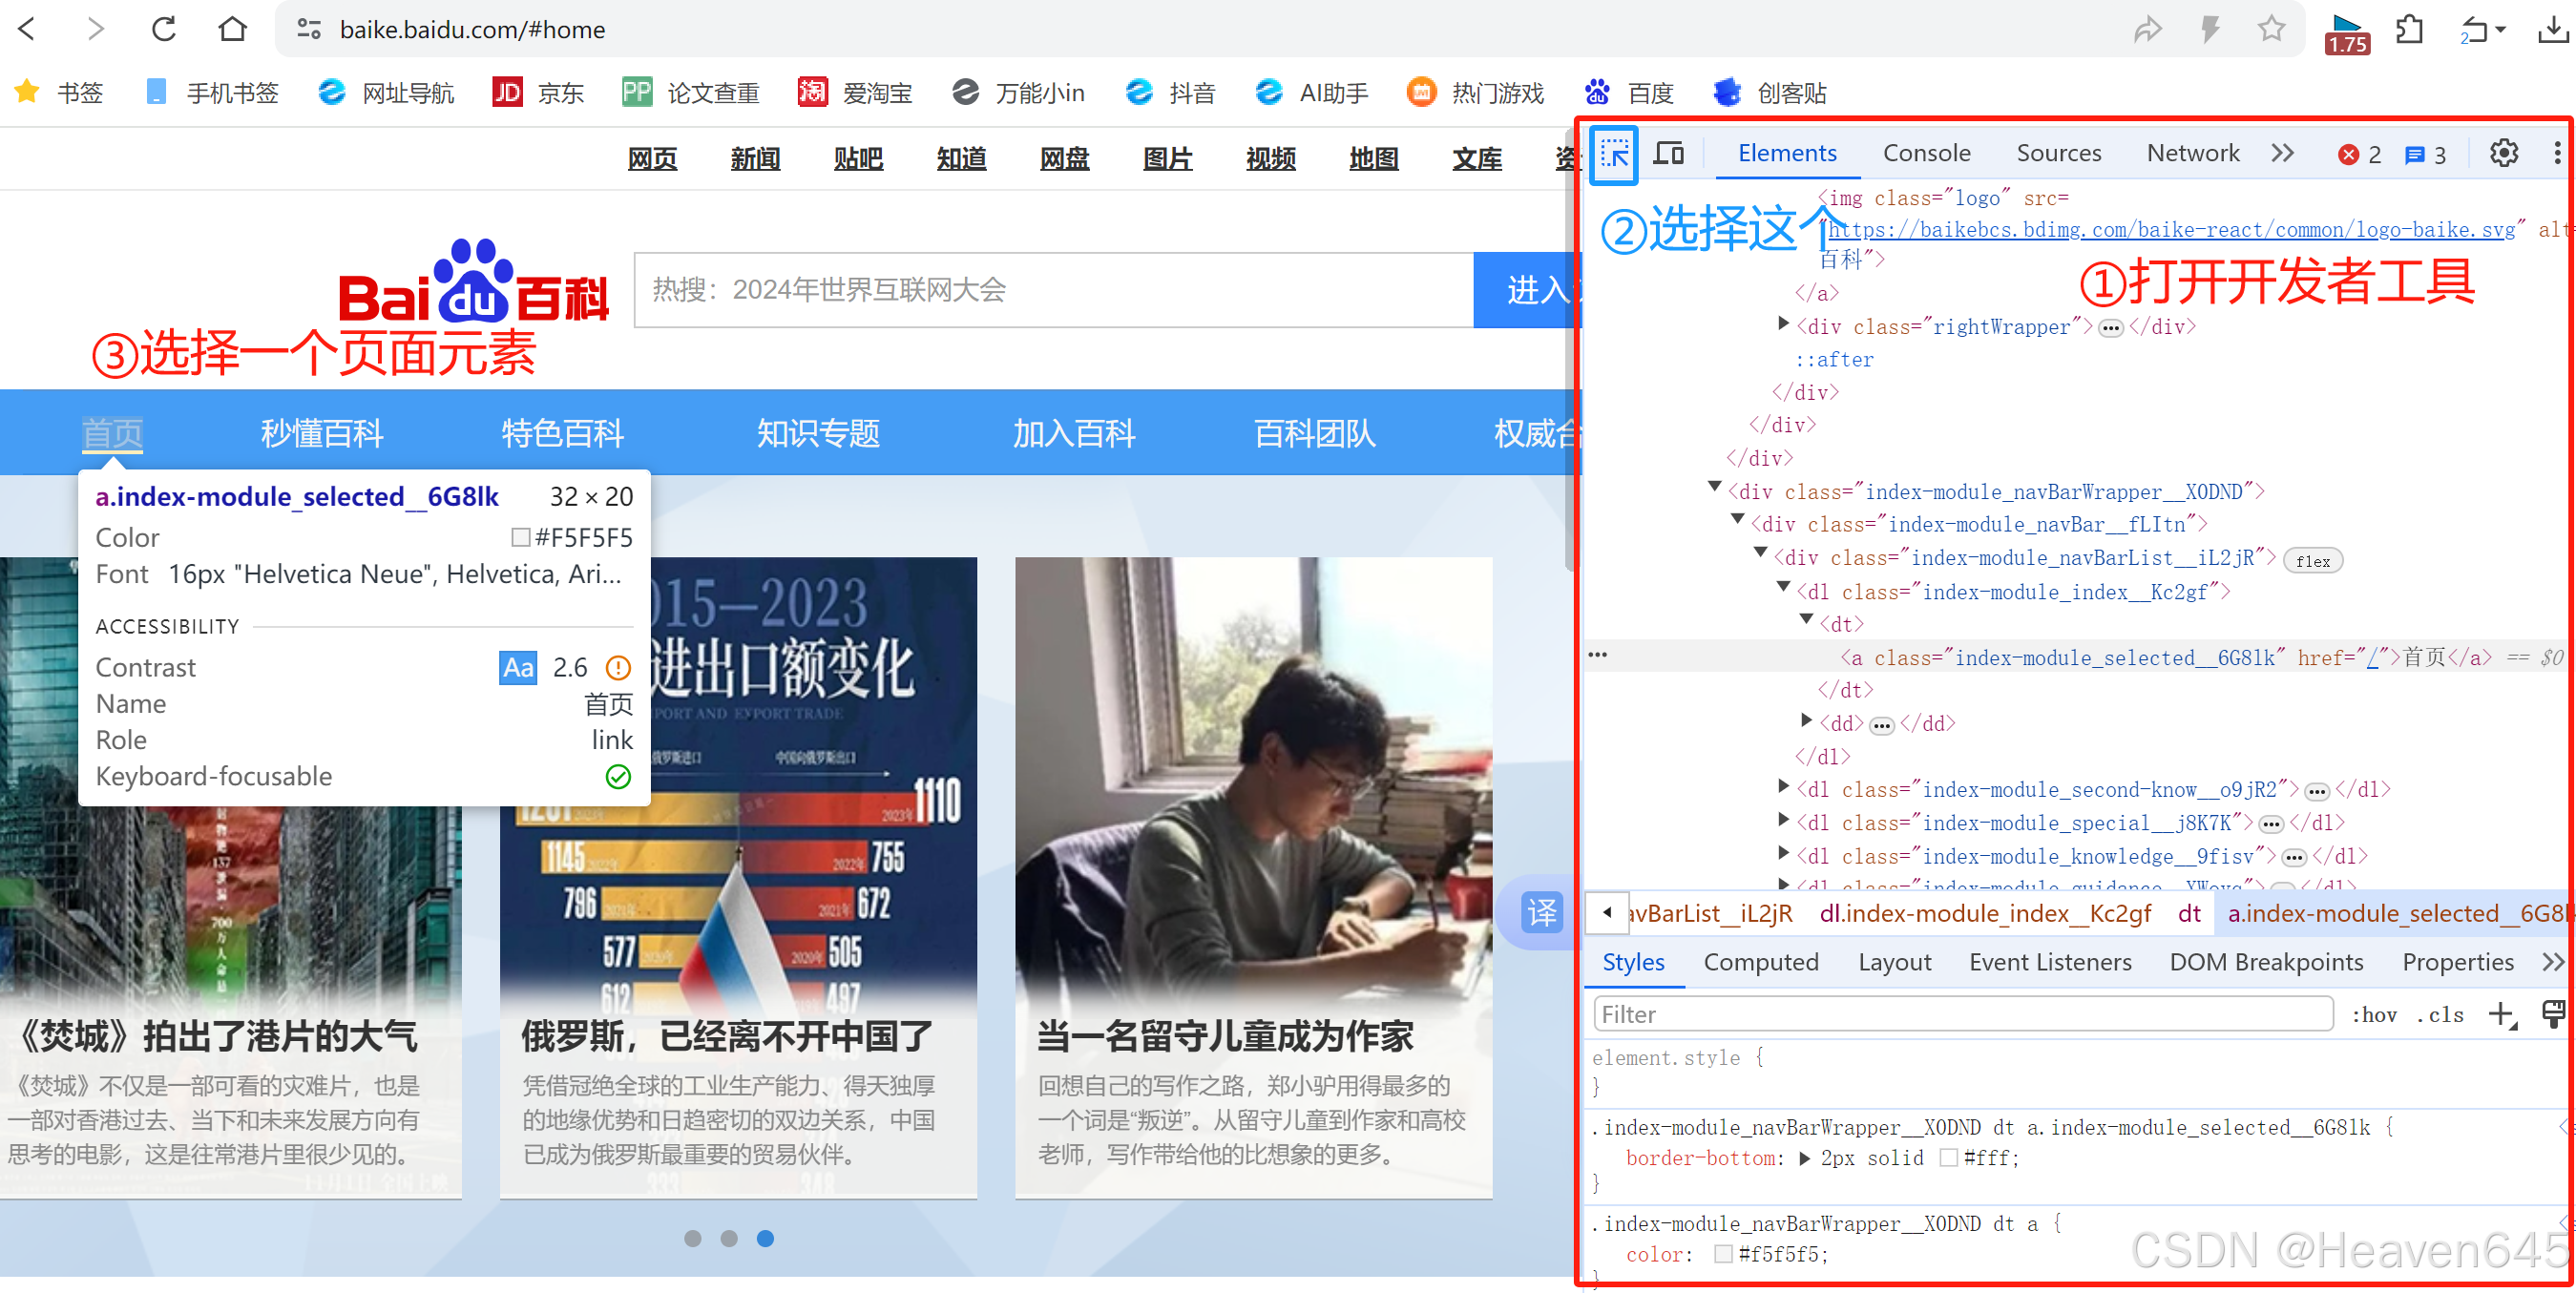
Task: Open the Computed styles tab
Action: click(x=1762, y=961)
